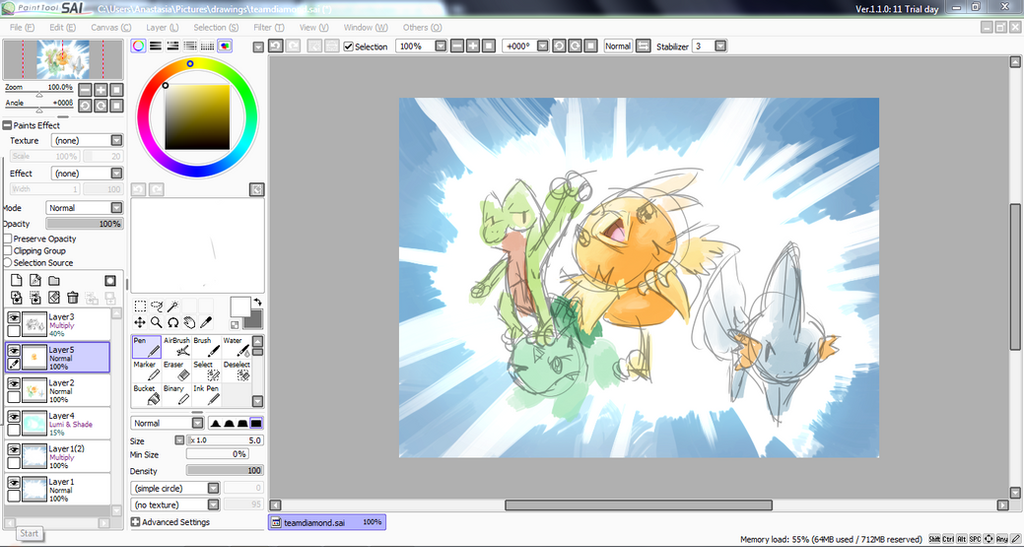Toggle the swatches panel icon

coord(207,46)
